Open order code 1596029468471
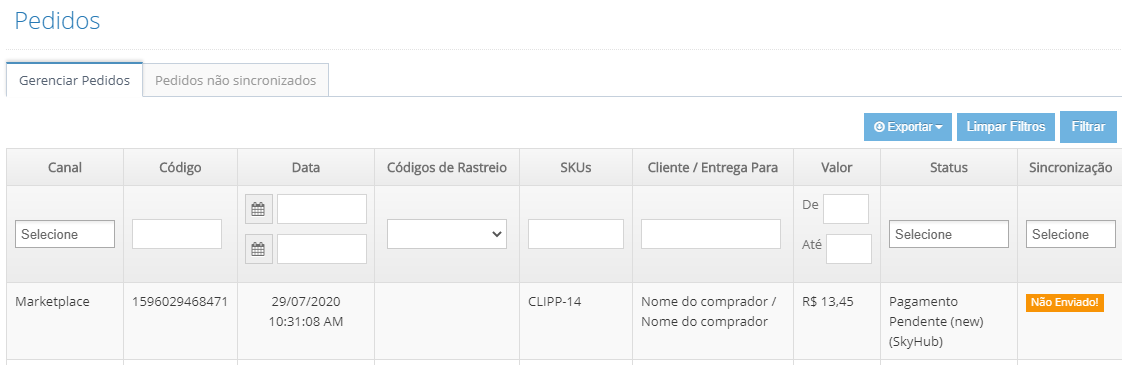This screenshot has width=1122, height=365. [x=180, y=301]
